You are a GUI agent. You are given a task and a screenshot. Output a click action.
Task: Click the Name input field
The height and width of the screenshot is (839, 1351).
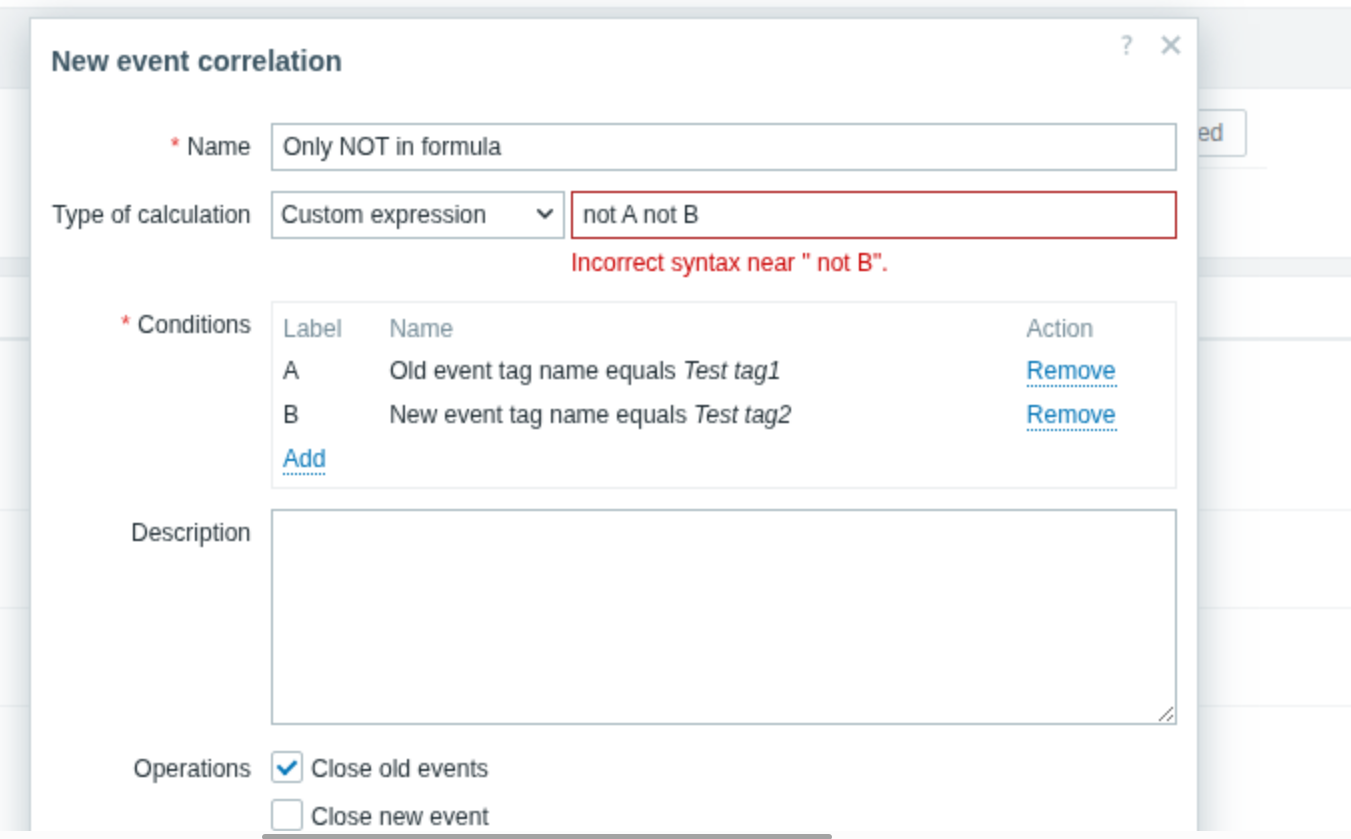tap(723, 147)
